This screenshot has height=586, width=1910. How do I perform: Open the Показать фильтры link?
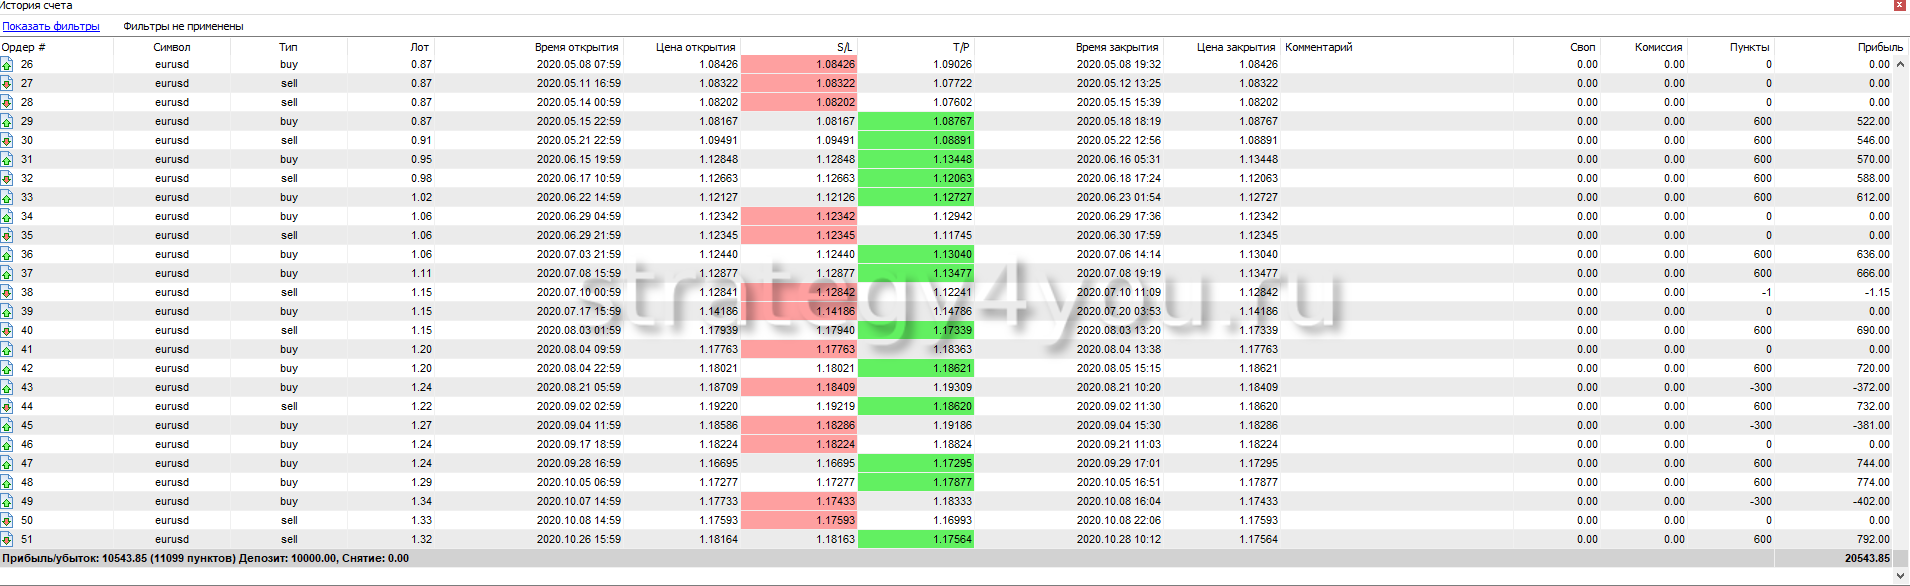[51, 27]
